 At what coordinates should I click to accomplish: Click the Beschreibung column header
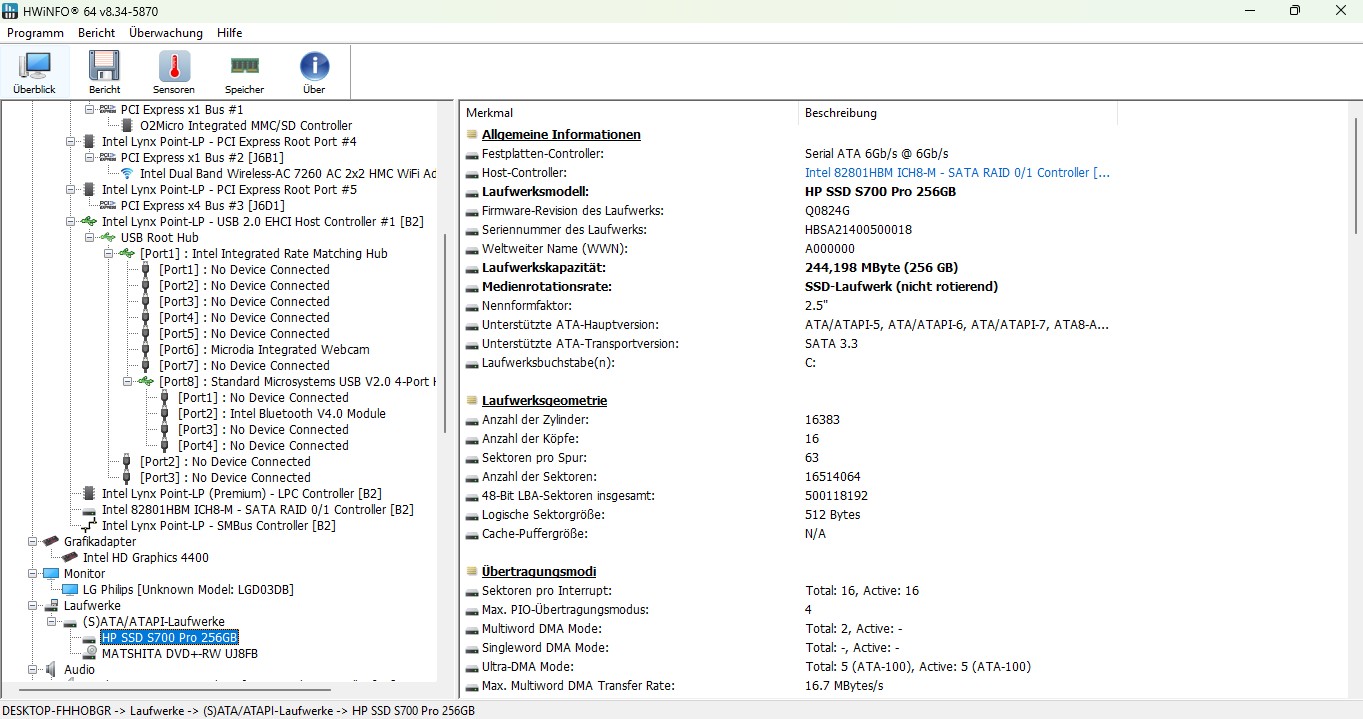(840, 113)
